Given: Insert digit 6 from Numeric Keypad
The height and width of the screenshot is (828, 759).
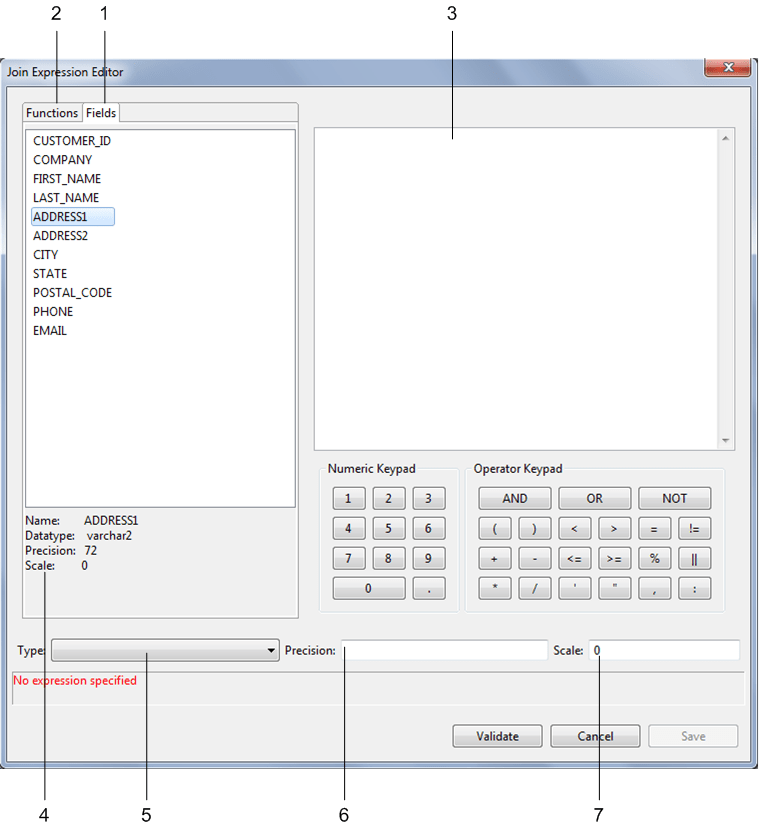Looking at the screenshot, I should (429, 529).
